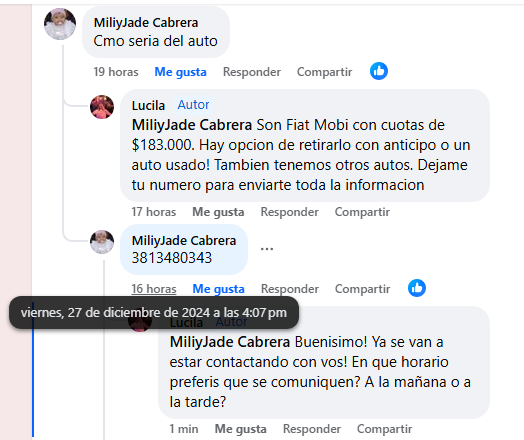The image size is (524, 440).
Task: Reply to the 'Cmo seria del auto' comment
Action: (x=252, y=72)
